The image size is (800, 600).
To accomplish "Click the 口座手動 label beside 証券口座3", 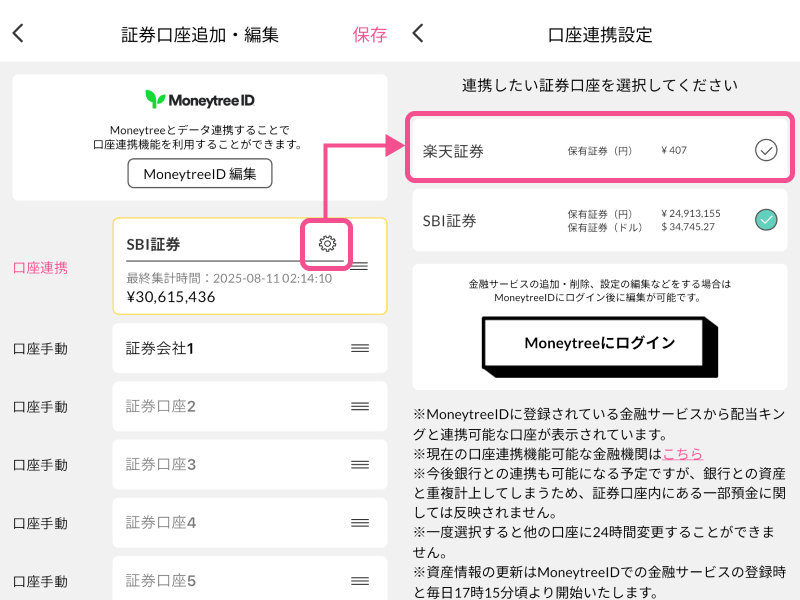I will (x=40, y=465).
